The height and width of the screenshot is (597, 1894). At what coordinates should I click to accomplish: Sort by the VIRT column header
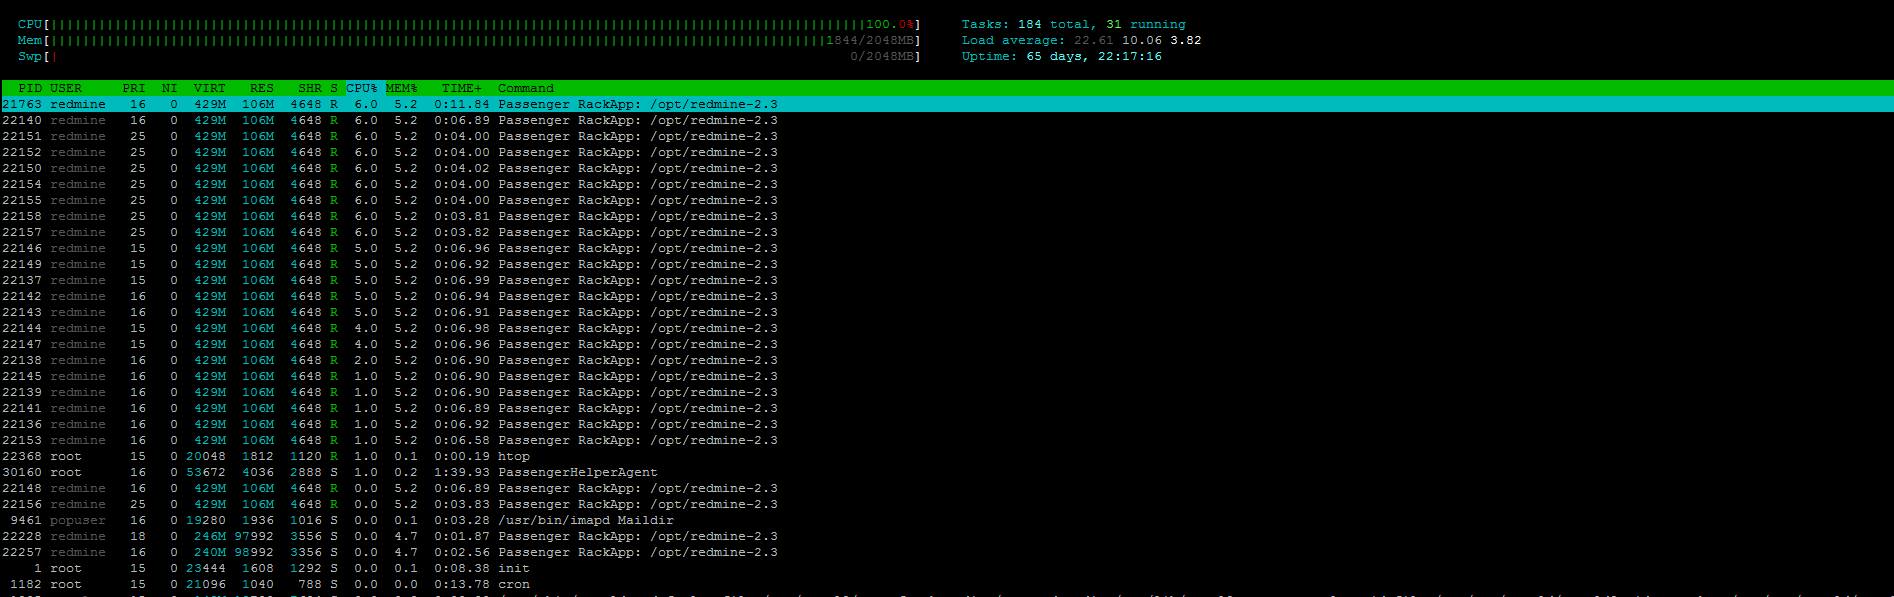click(210, 88)
